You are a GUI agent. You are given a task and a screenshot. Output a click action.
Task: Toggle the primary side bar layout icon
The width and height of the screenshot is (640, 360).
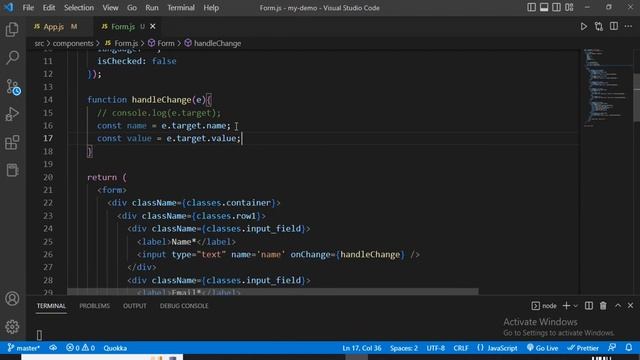(531, 7)
